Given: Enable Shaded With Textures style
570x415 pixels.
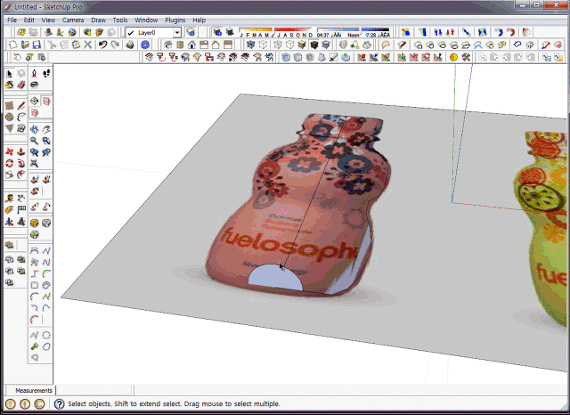Looking at the screenshot, I should point(314,45).
